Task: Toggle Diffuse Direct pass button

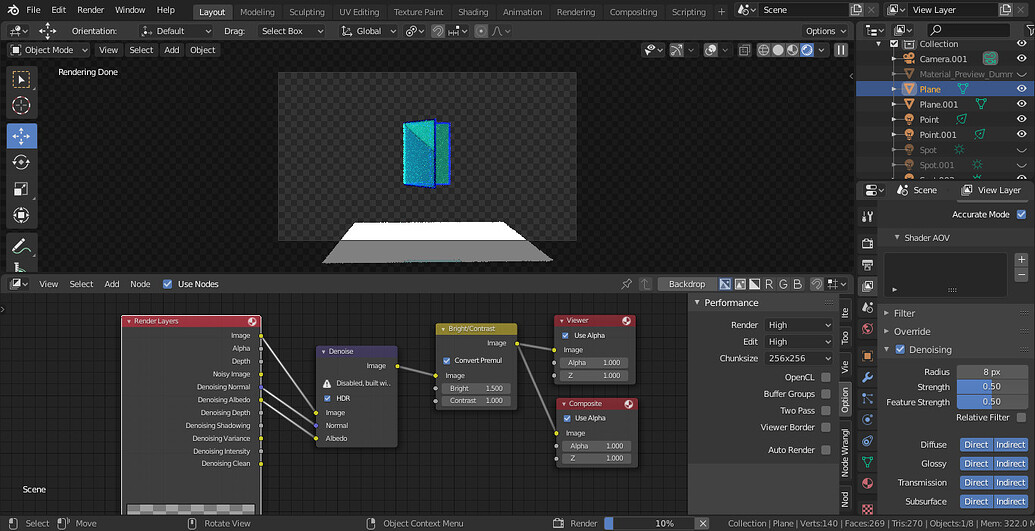Action: [976, 445]
